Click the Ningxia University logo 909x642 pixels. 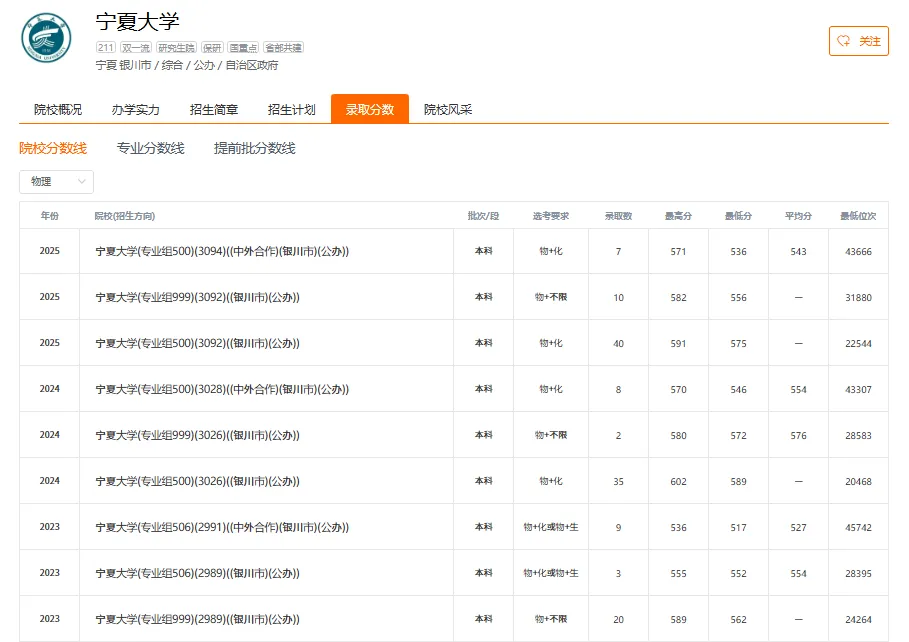pyautogui.click(x=46, y=38)
